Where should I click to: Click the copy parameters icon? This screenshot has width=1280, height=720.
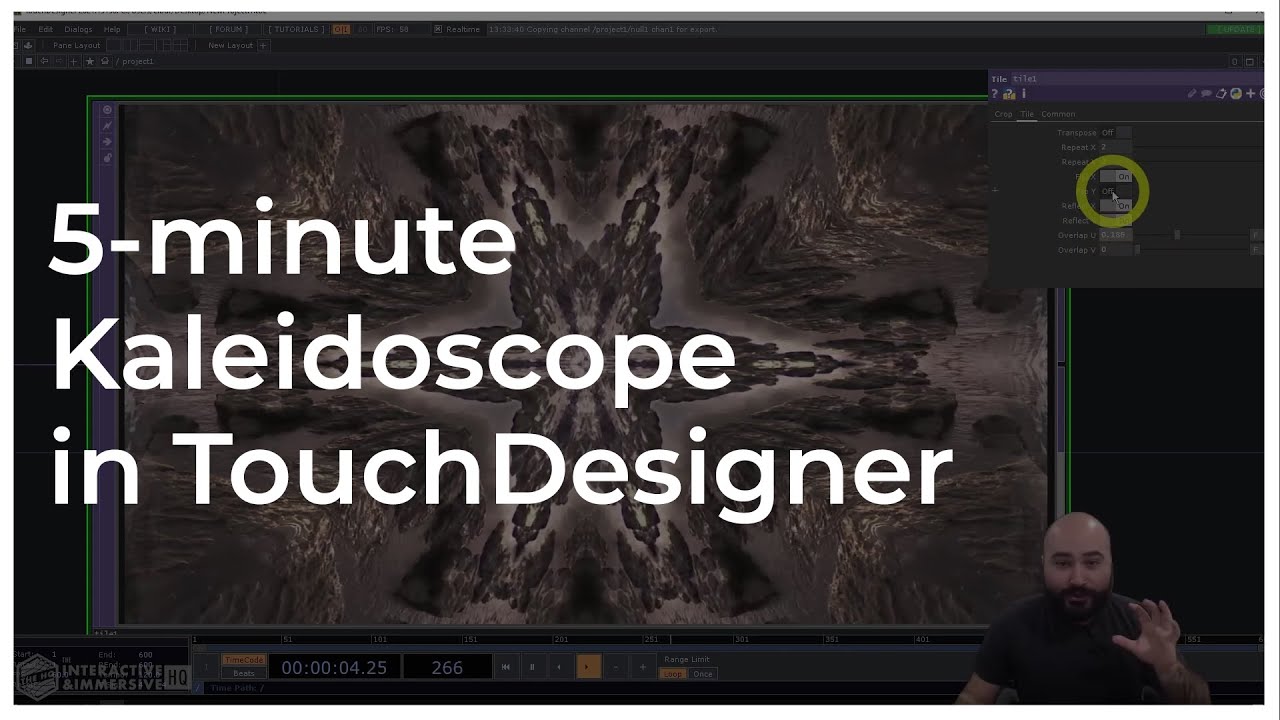[x=1221, y=94]
